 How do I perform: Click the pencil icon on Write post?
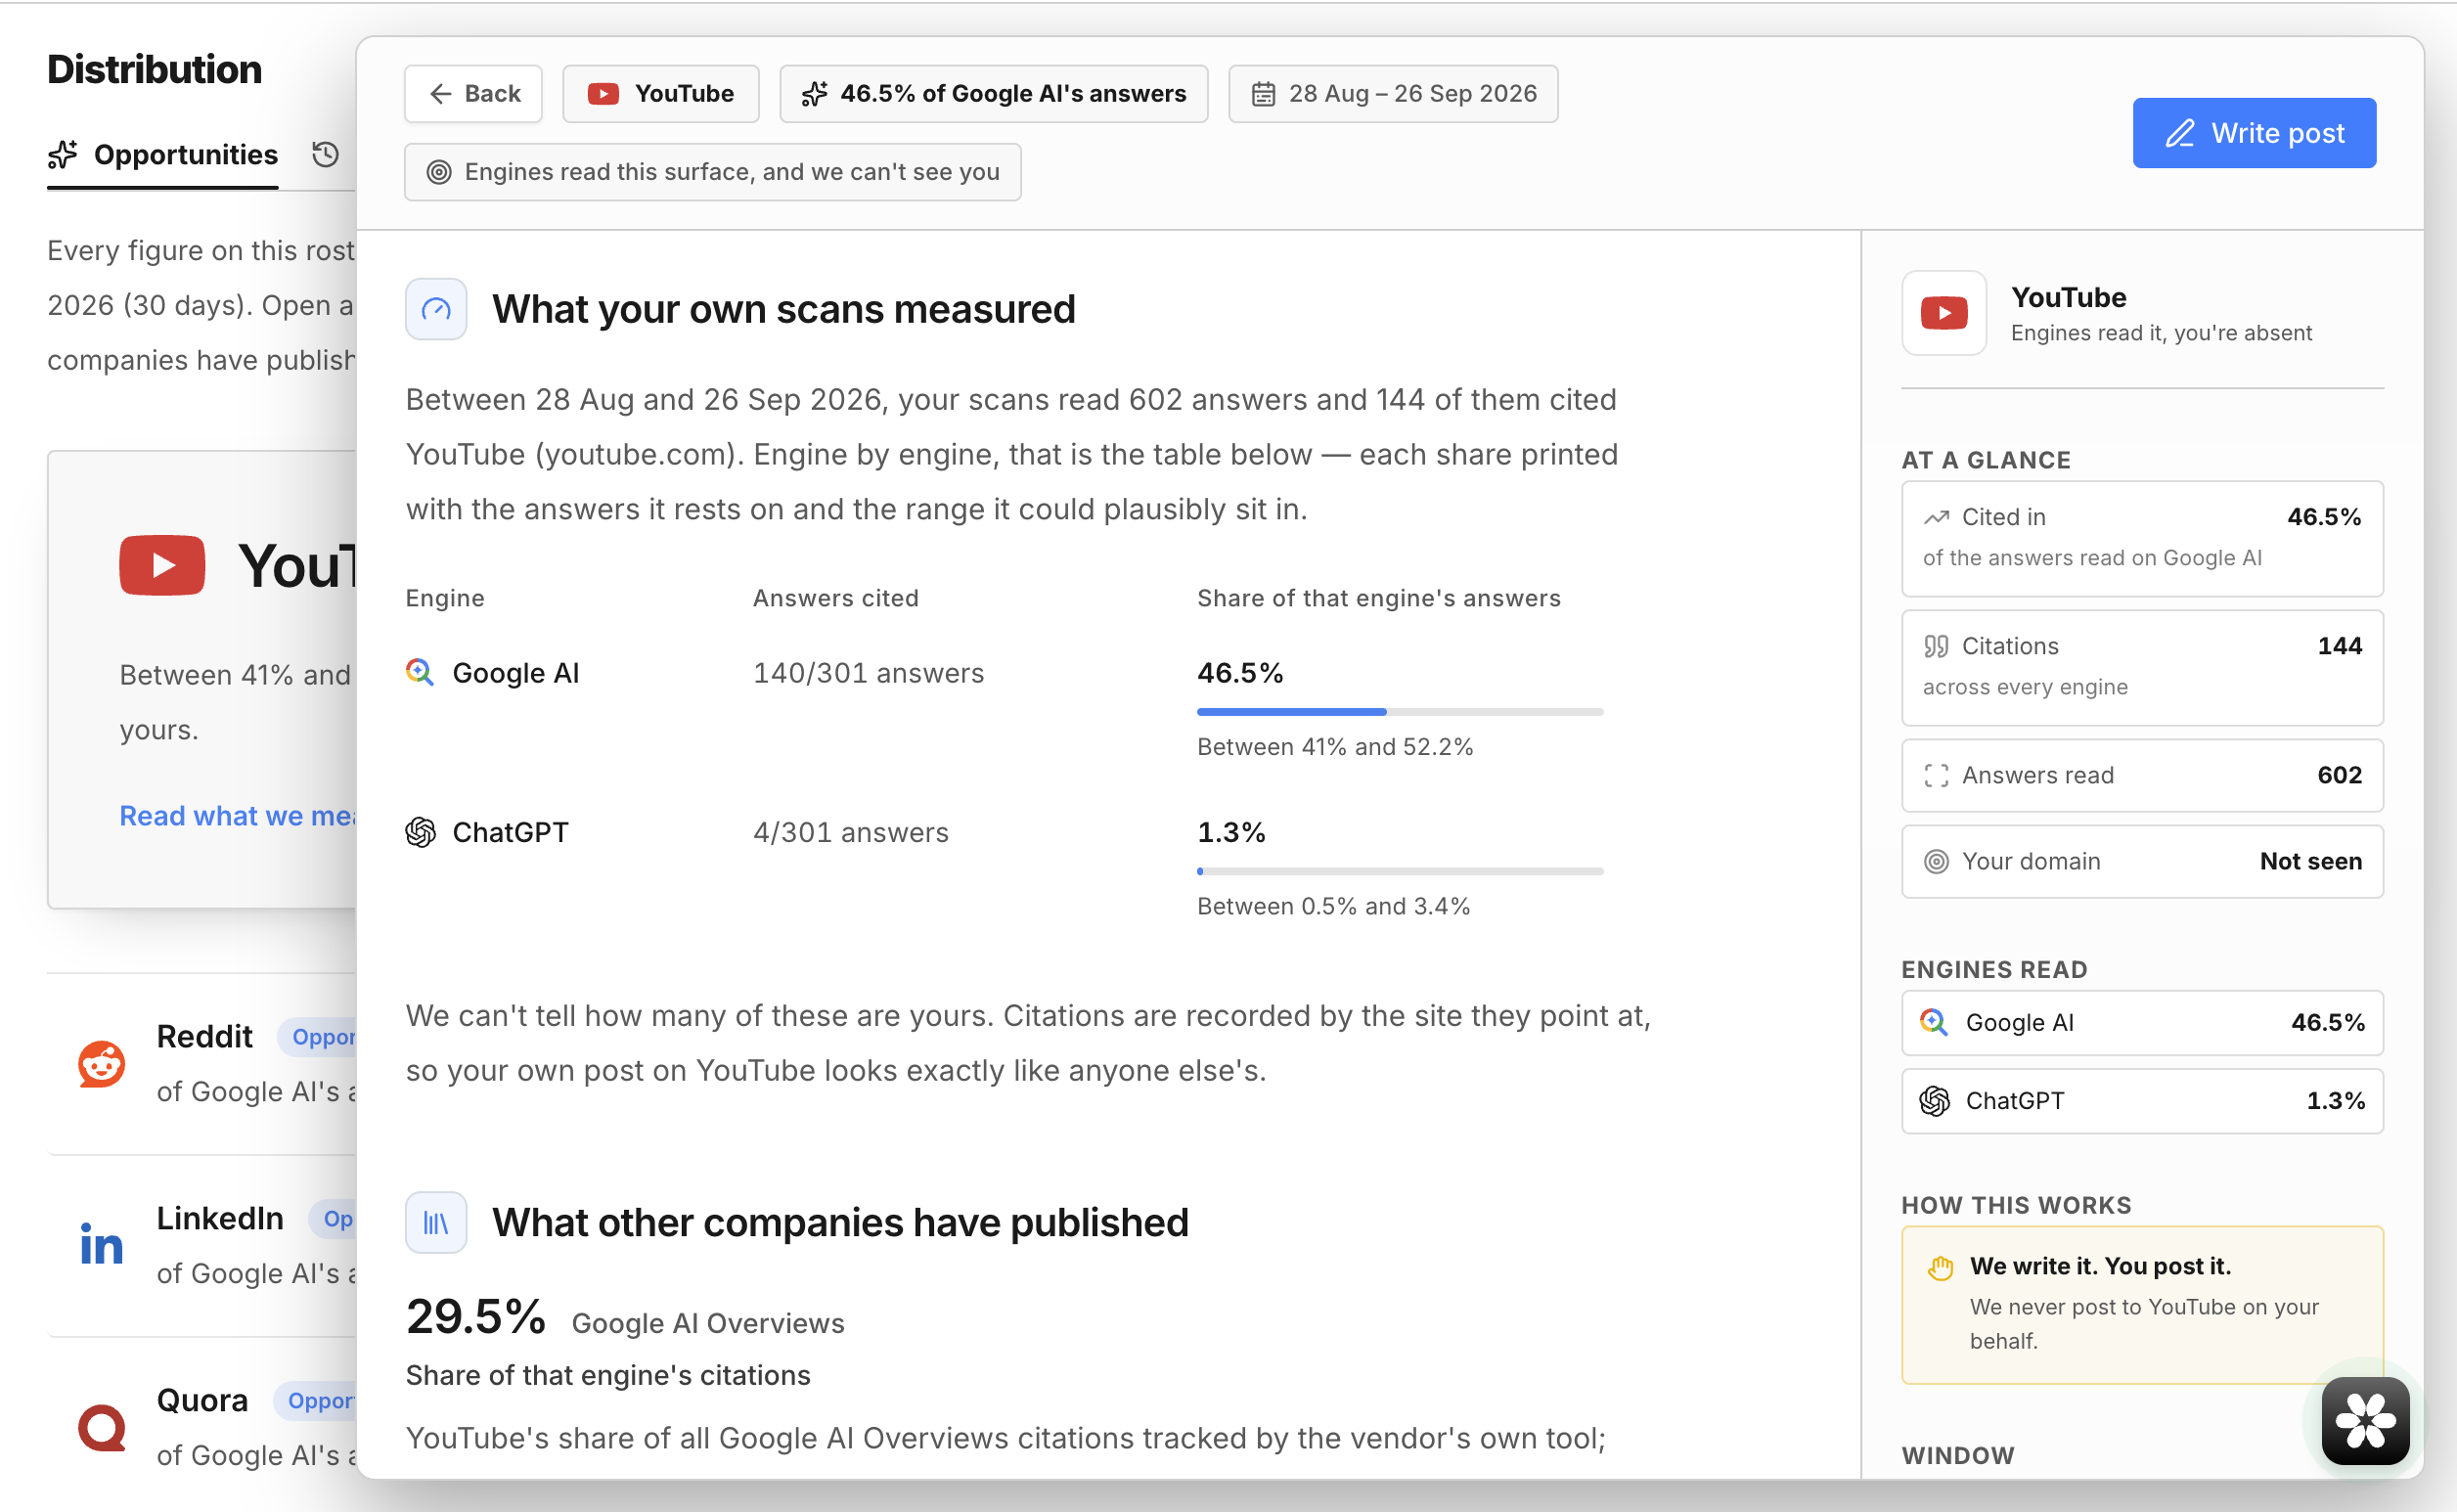[2180, 133]
